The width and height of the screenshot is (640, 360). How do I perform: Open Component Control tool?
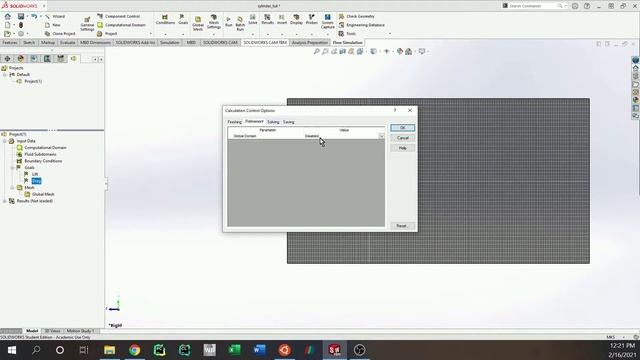[118, 16]
